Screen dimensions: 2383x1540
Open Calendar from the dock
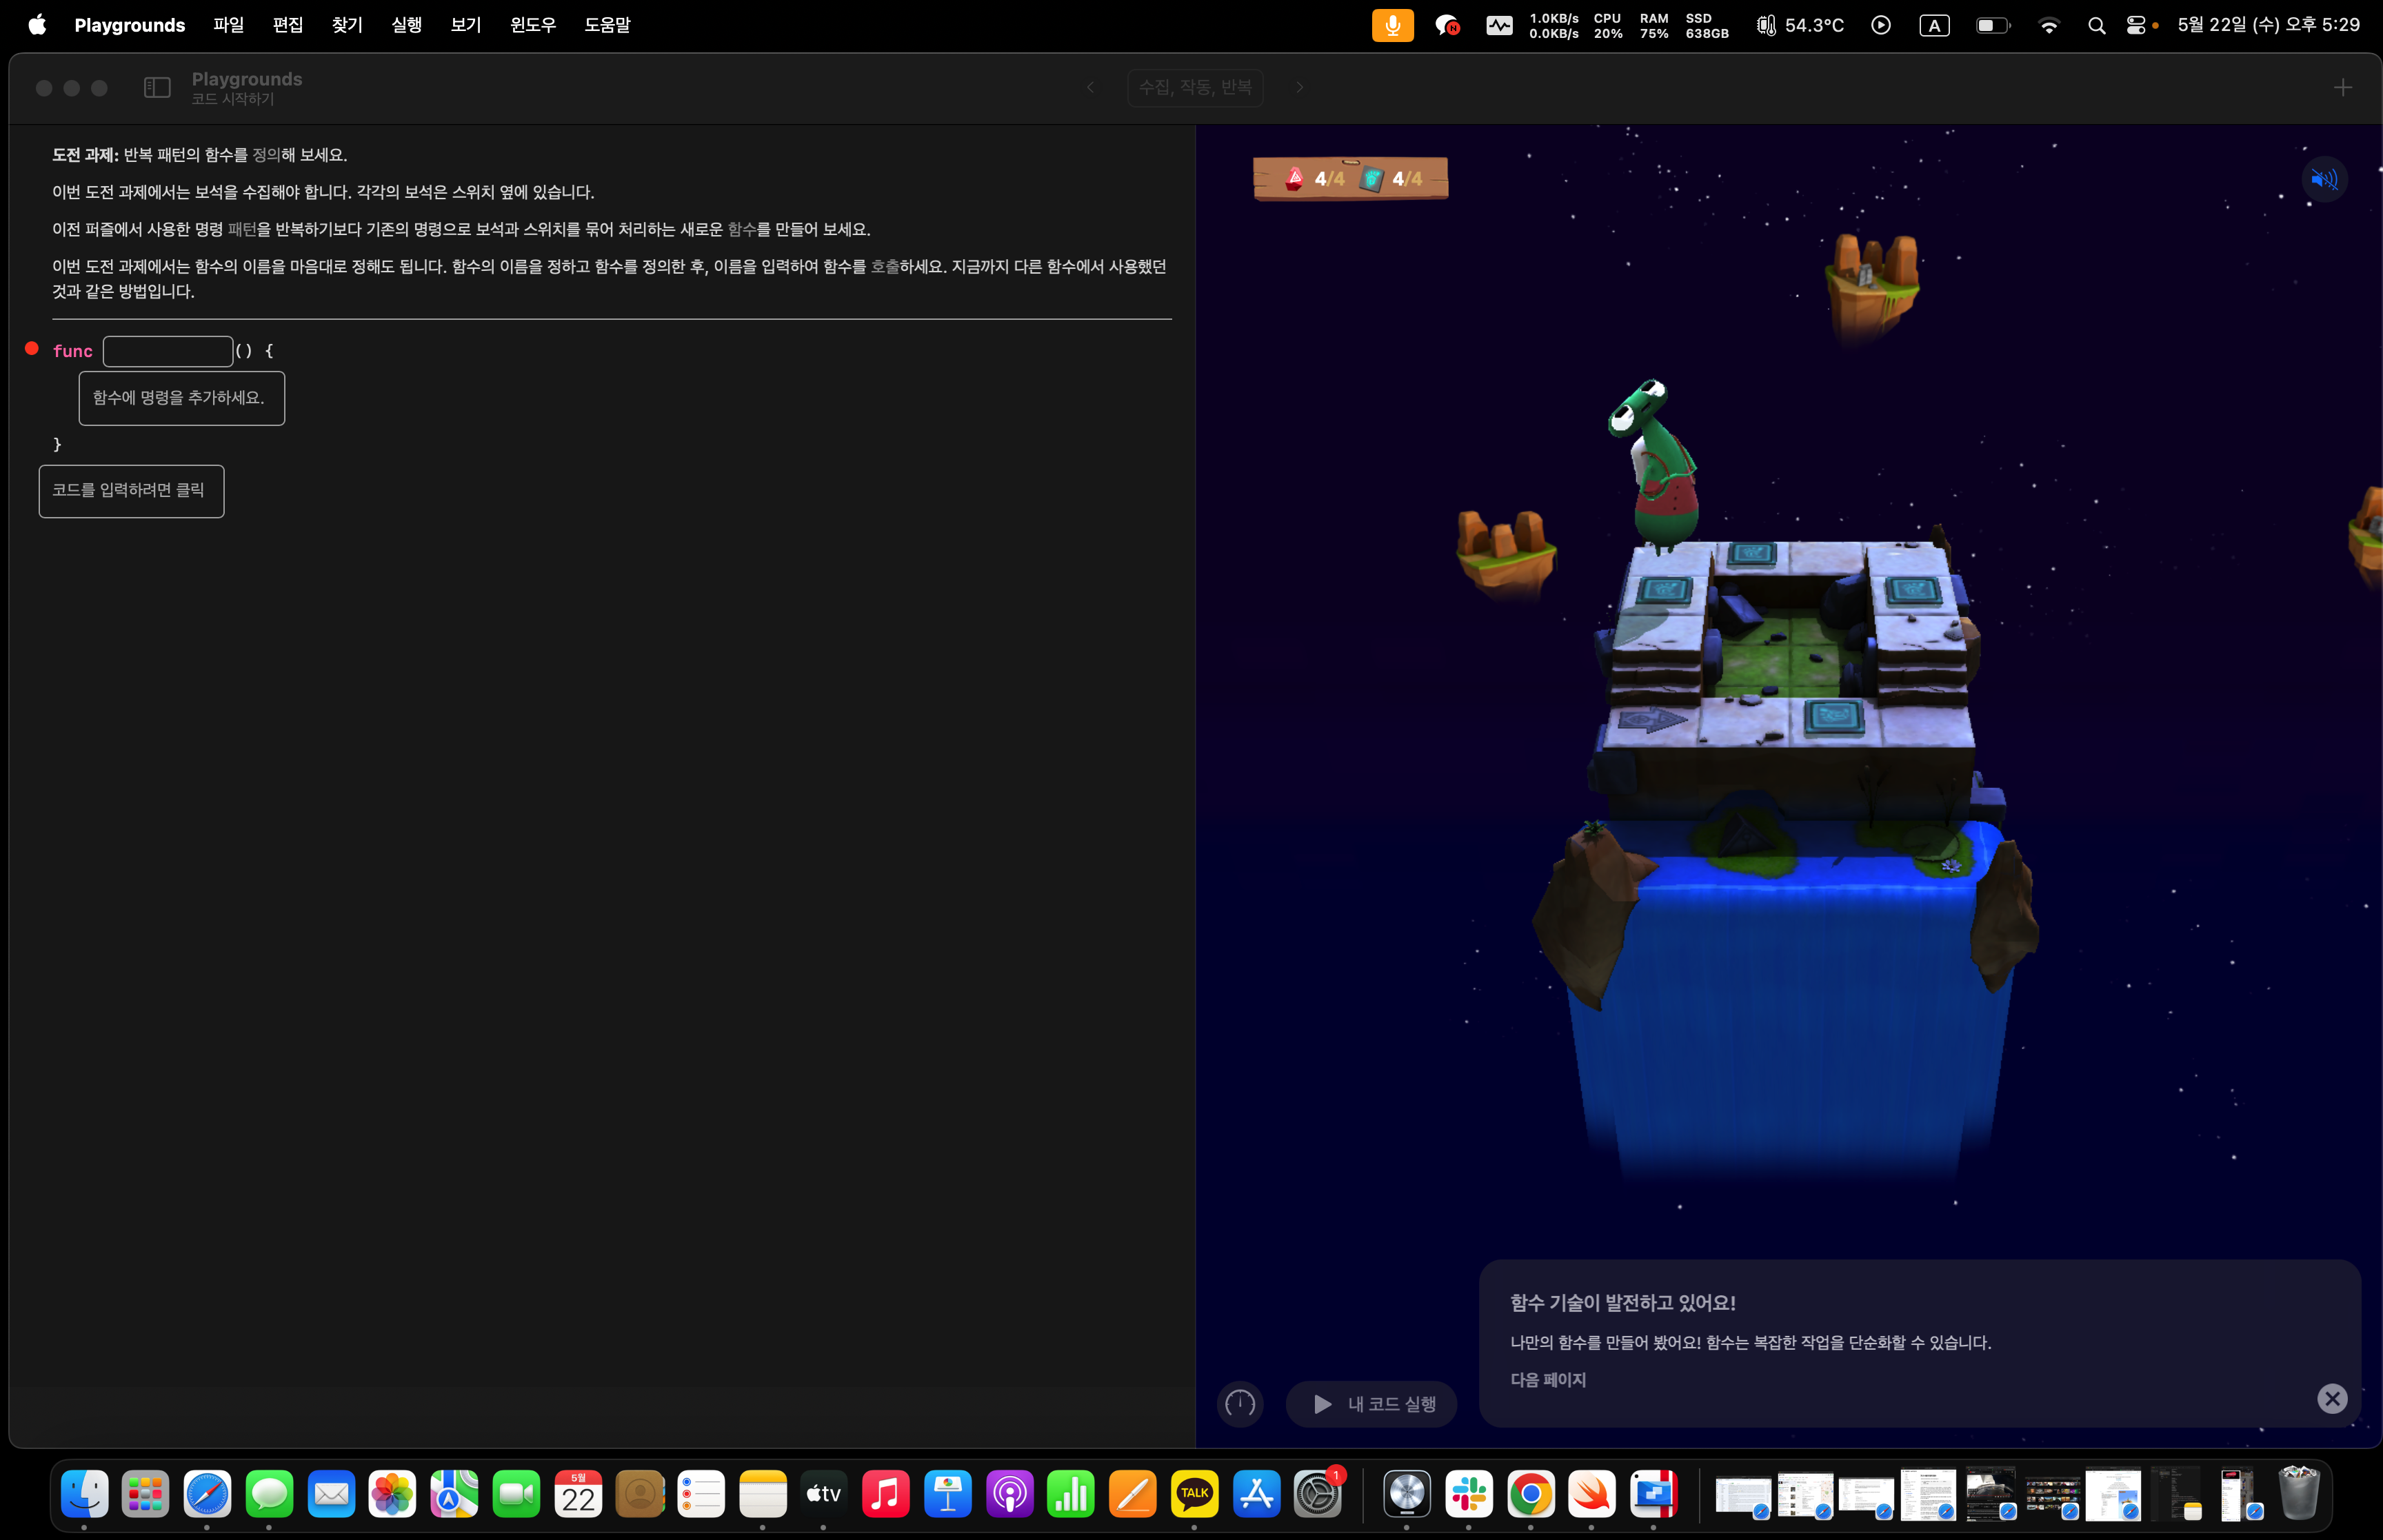pyautogui.click(x=578, y=1494)
